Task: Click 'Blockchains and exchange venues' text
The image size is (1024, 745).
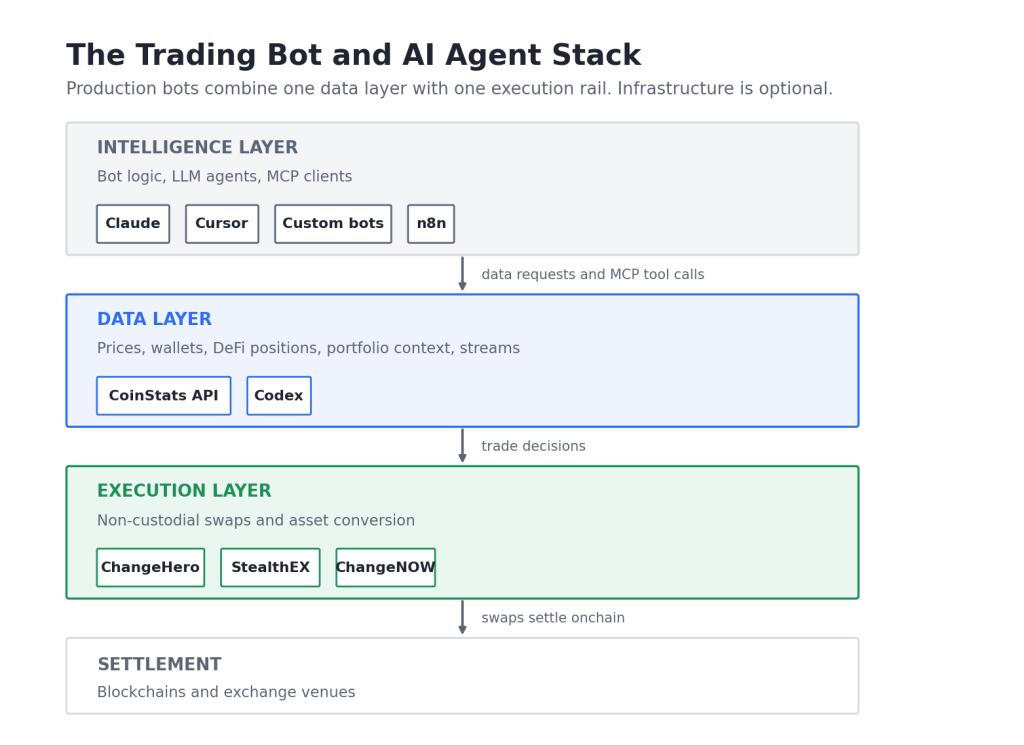Action: pos(226,692)
